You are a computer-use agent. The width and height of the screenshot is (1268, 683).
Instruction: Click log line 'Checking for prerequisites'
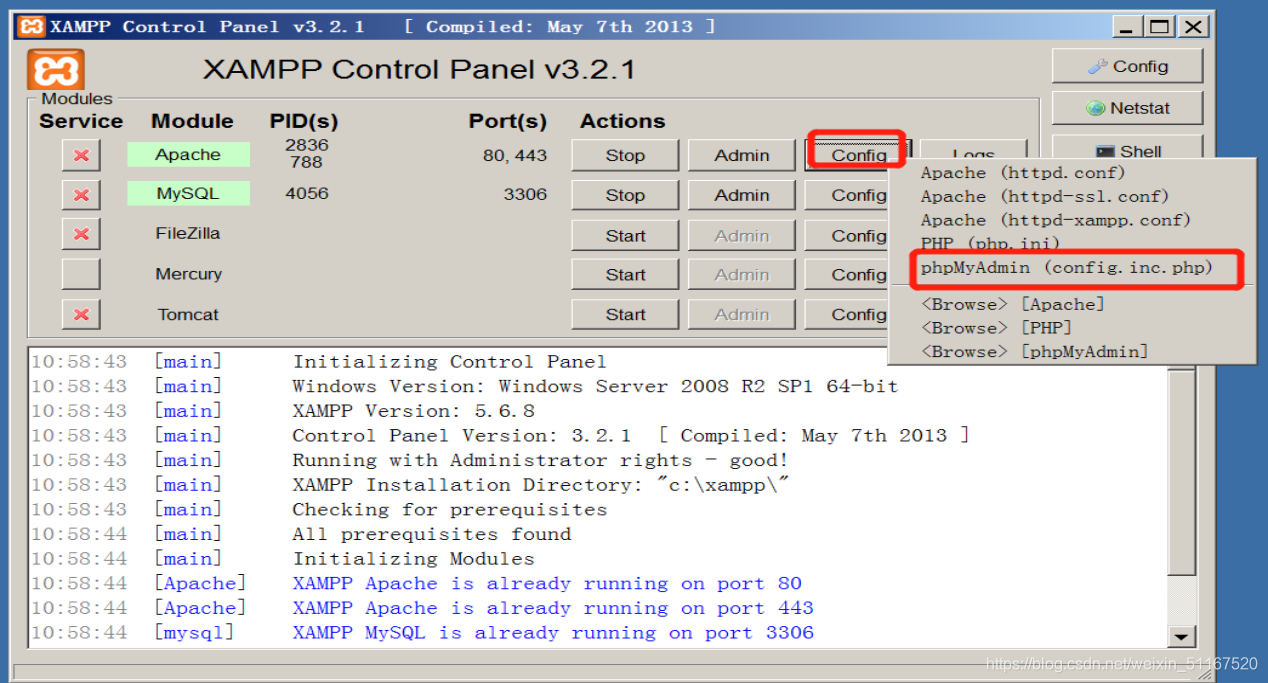(449, 509)
